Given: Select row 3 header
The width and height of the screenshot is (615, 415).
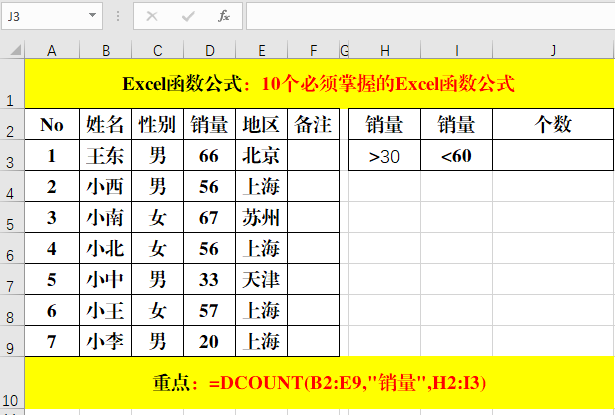Looking at the screenshot, I should coord(12,155).
